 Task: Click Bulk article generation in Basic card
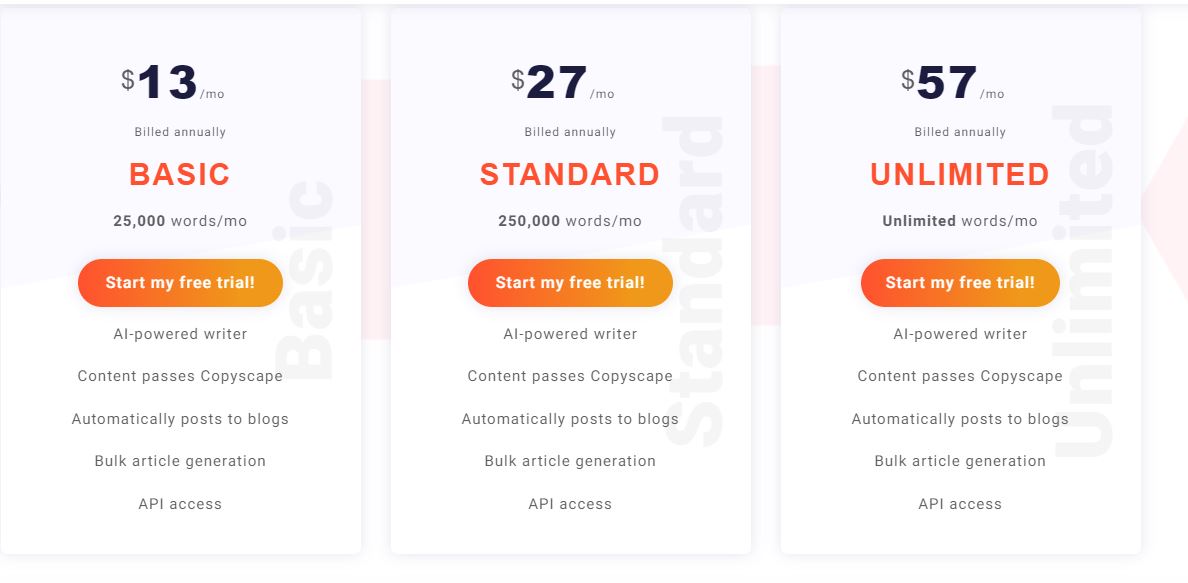[180, 461]
